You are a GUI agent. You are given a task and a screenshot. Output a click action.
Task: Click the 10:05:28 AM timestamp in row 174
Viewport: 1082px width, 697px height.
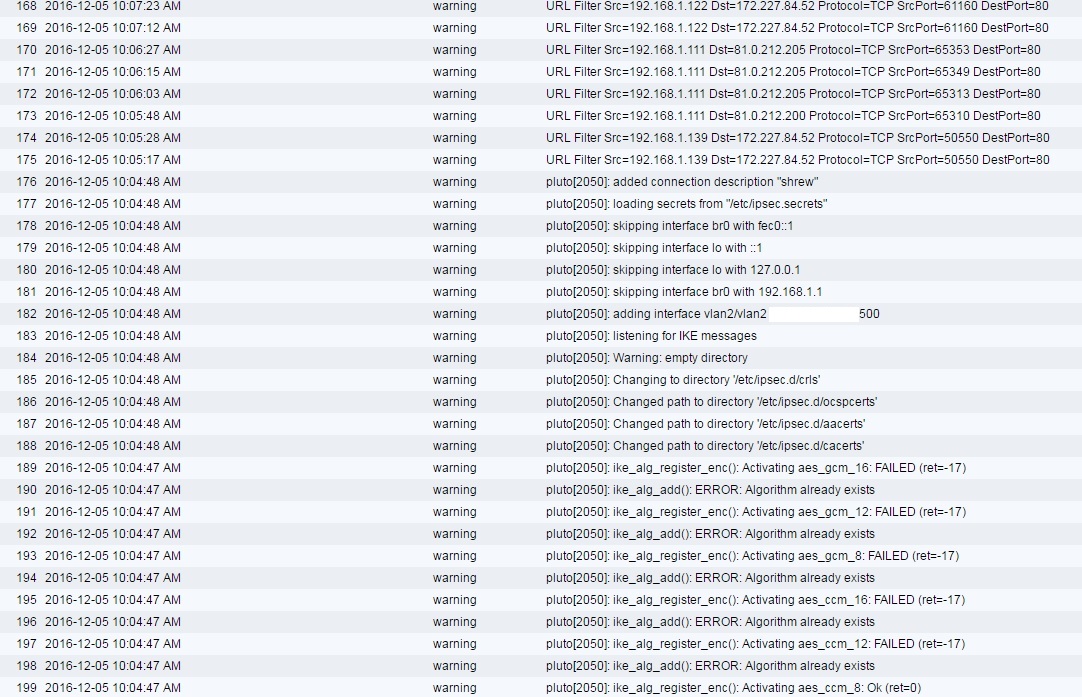tap(113, 138)
